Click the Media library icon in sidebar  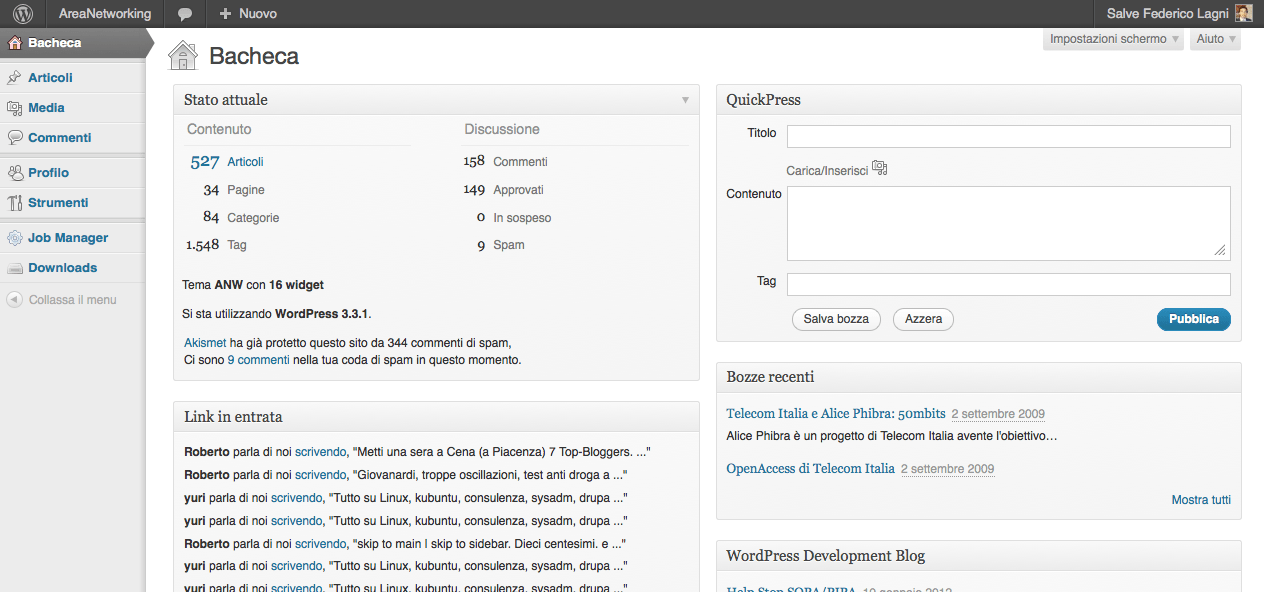(x=15, y=107)
